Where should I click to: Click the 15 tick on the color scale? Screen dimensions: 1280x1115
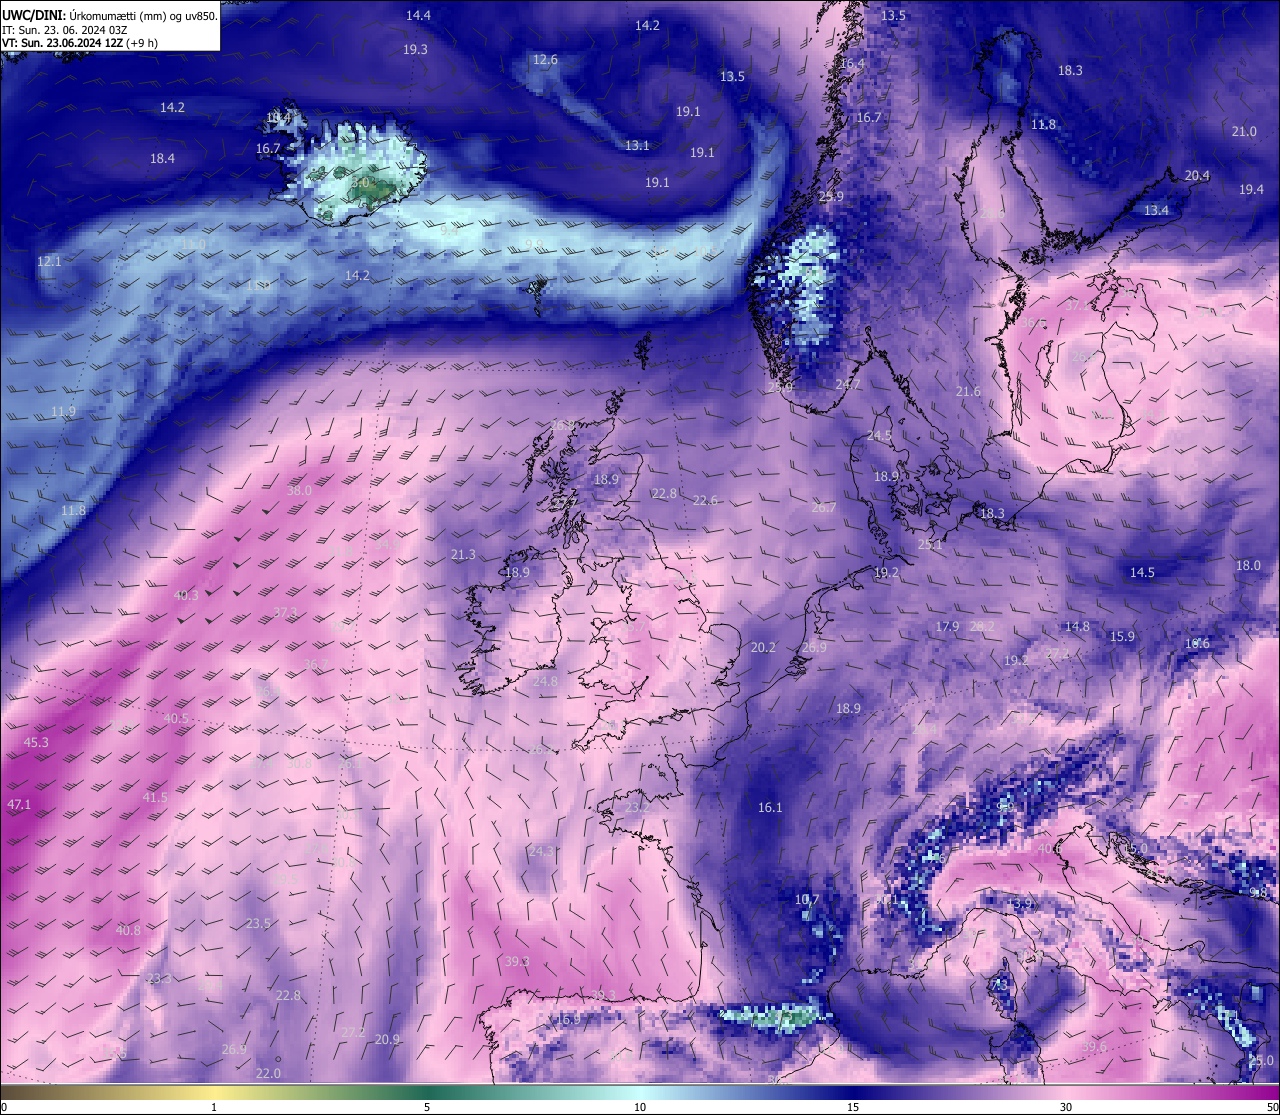[x=853, y=1107]
